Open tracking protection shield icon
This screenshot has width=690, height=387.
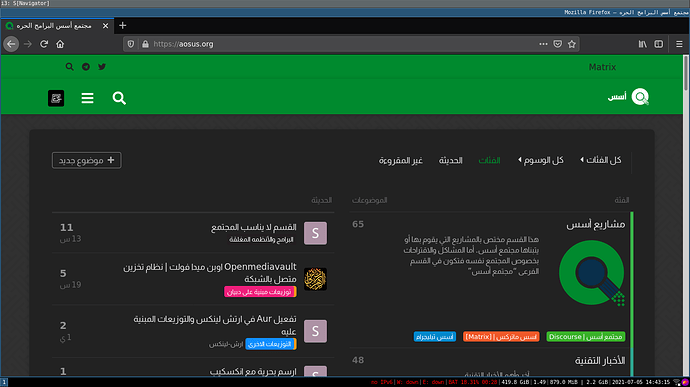click(x=131, y=44)
